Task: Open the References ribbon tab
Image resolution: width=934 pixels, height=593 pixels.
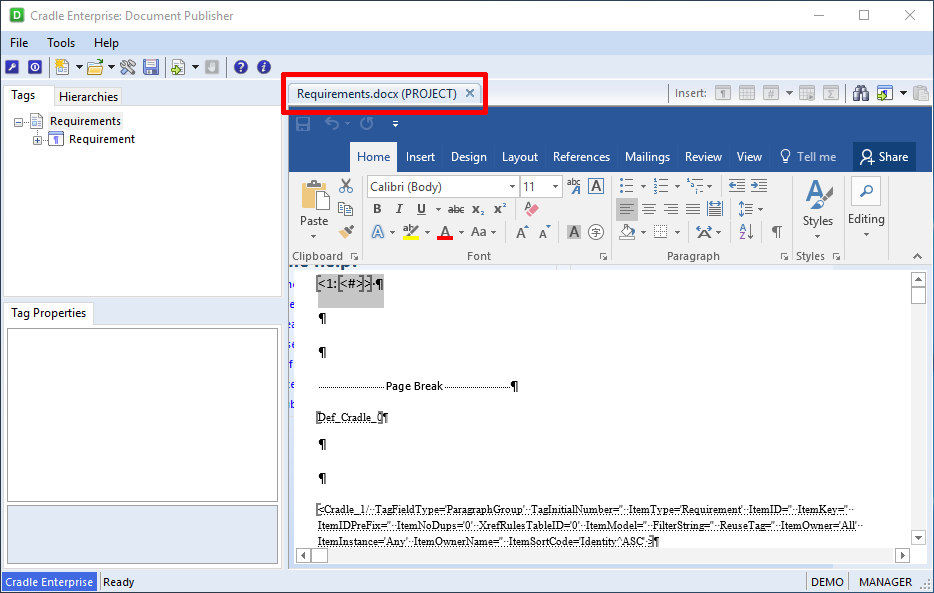Action: point(581,157)
